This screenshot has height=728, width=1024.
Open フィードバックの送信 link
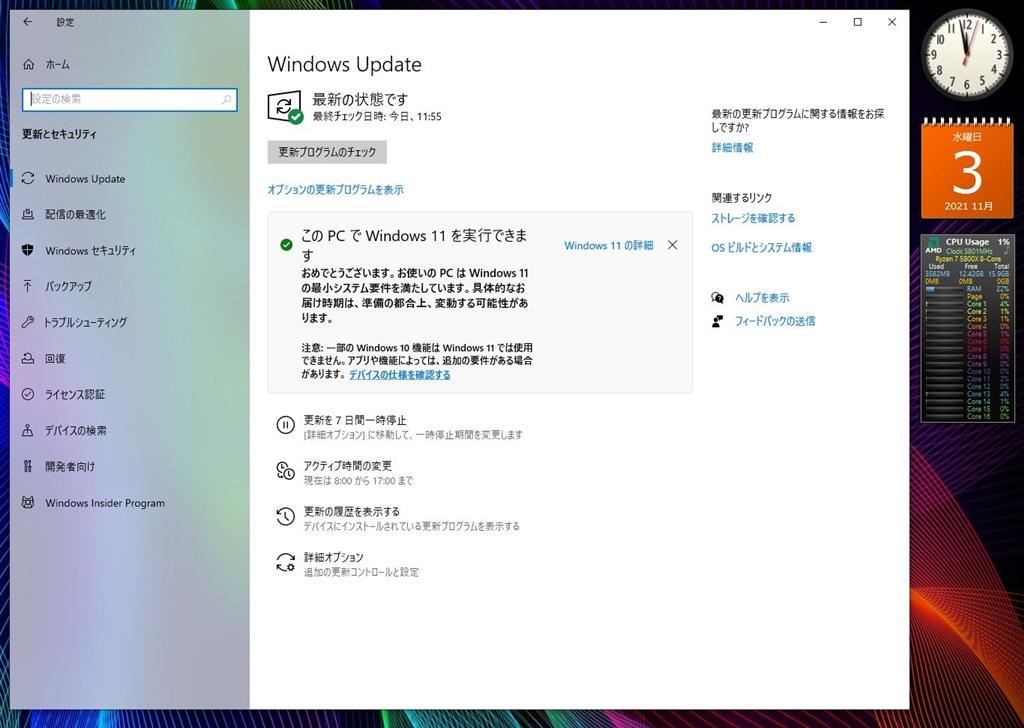point(775,321)
